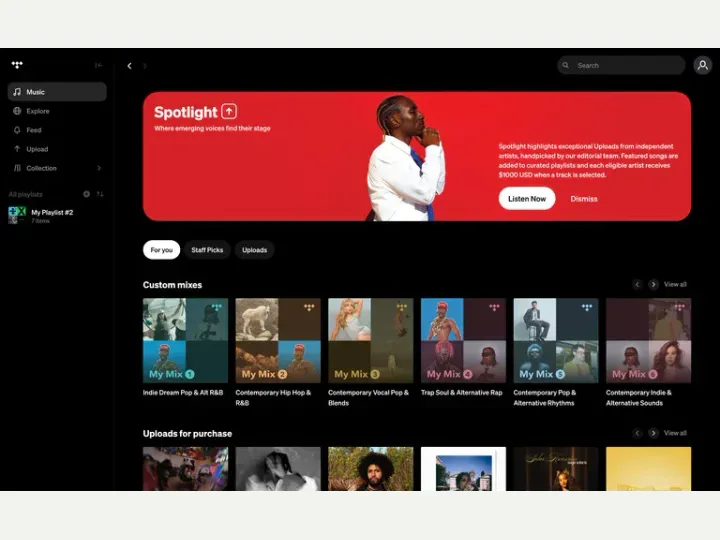Click the Collection library icon

[x=17, y=168]
